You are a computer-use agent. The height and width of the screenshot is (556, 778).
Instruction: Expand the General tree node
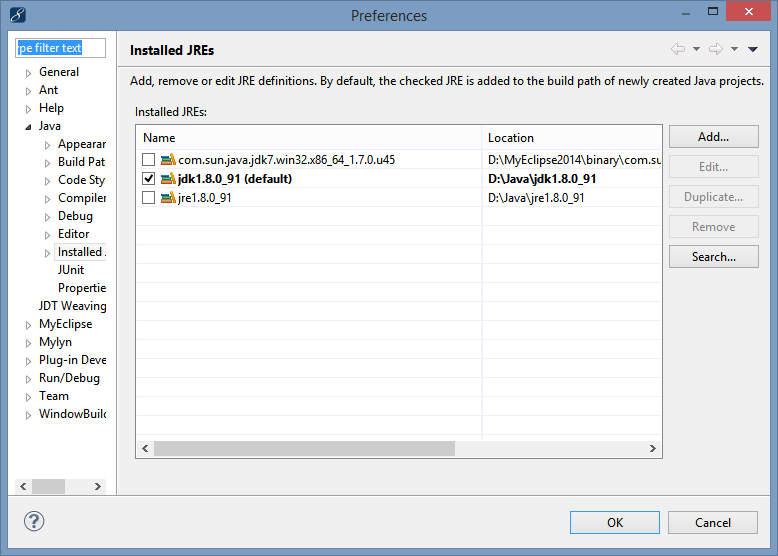point(28,73)
